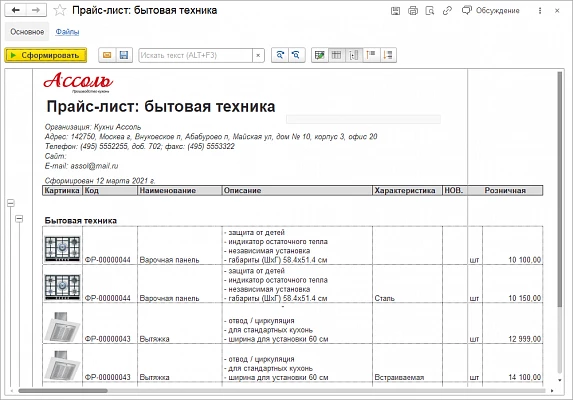Image resolution: width=573 pixels, height=400 pixels.
Task: Click the hob picture in the 10 100,00 row
Action: click(62, 249)
